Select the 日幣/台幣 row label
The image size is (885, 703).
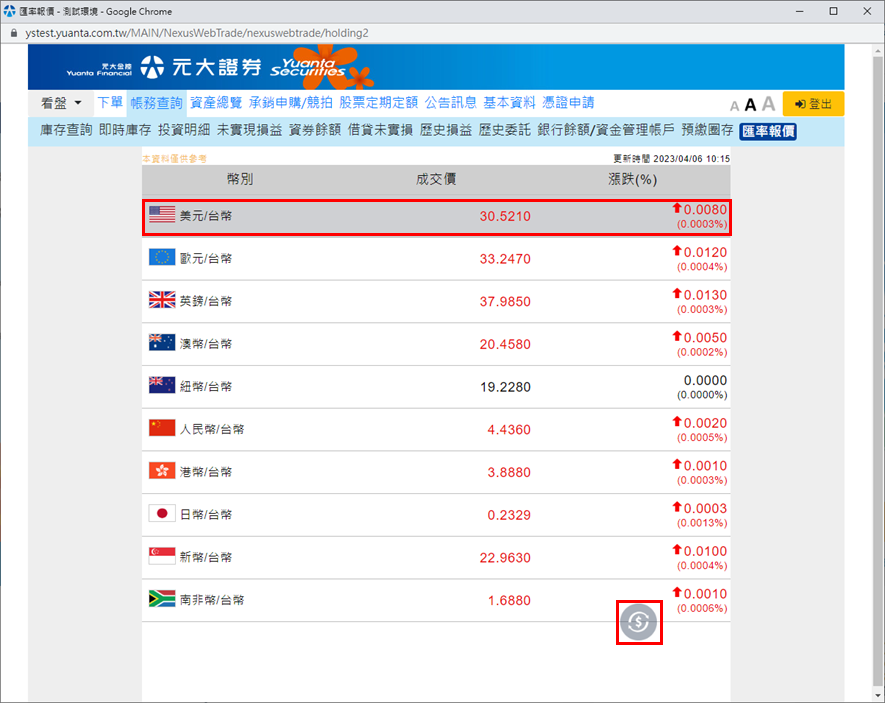[x=206, y=515]
